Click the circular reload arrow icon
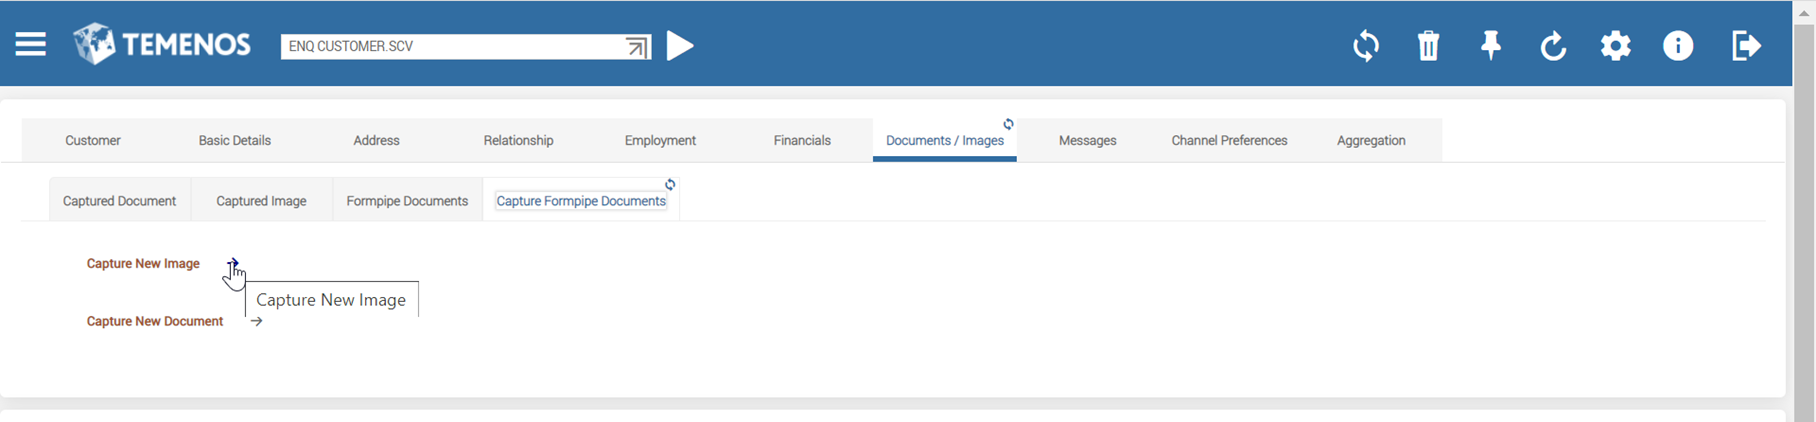 1553,46
